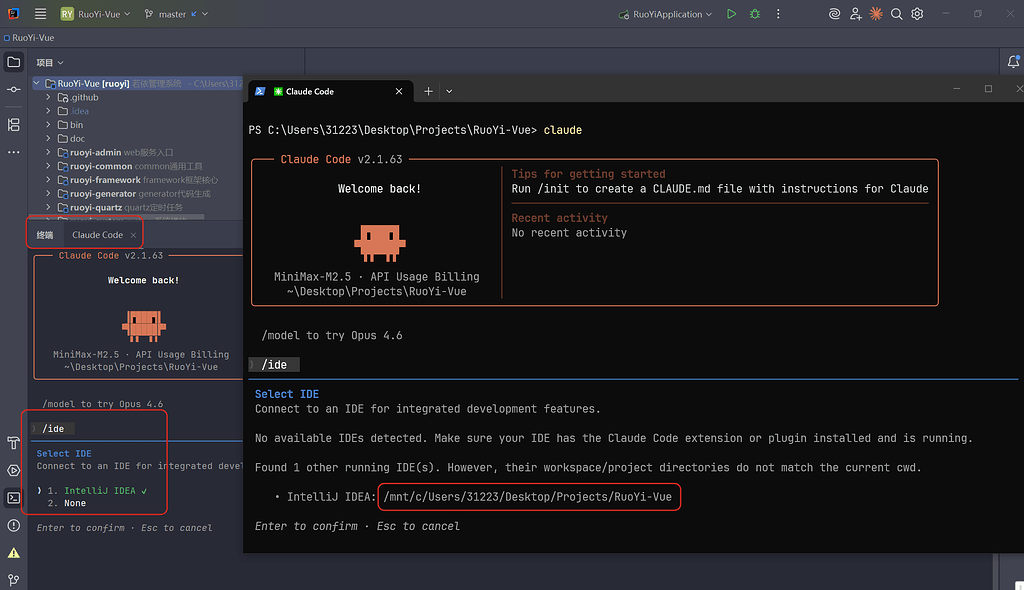Click the 'Recent activity' heading
This screenshot has width=1024, height=590.
point(560,218)
